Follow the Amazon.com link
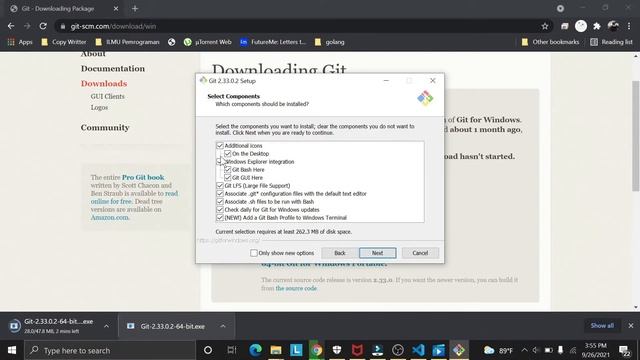This screenshot has width=640, height=360. (109, 217)
